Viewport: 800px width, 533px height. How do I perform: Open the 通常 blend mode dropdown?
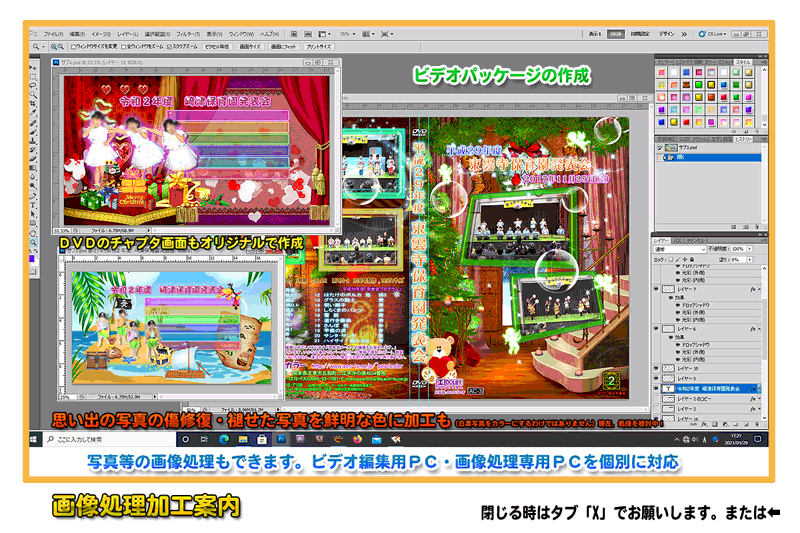(680, 249)
